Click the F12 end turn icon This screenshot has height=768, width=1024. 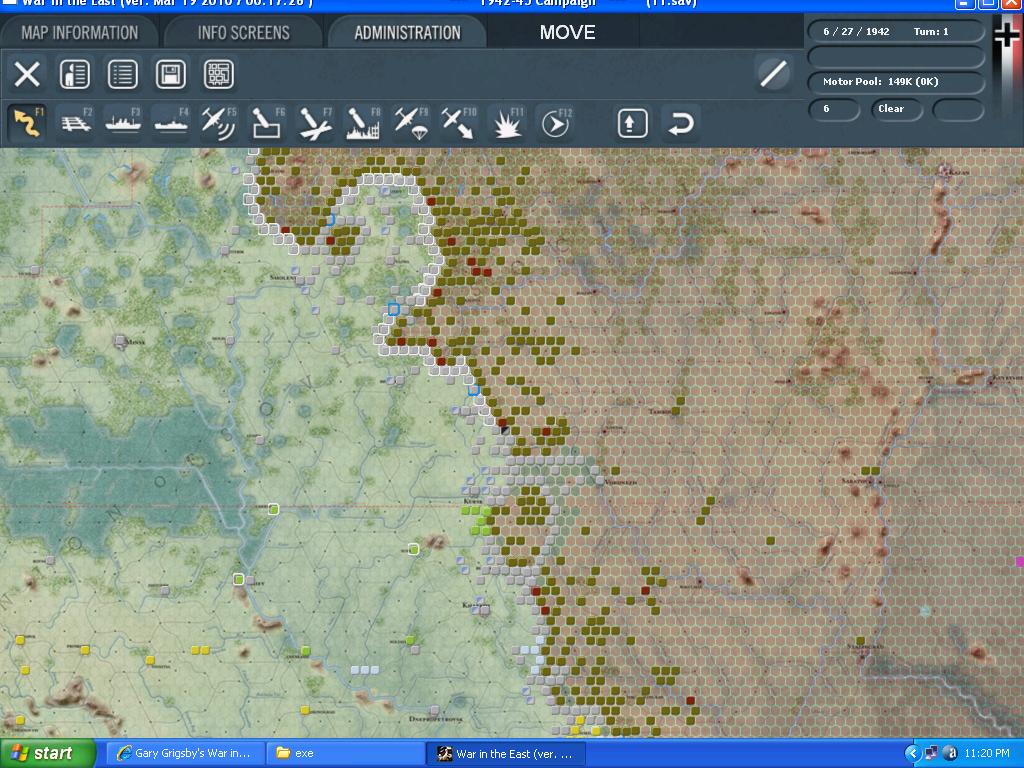[x=555, y=123]
